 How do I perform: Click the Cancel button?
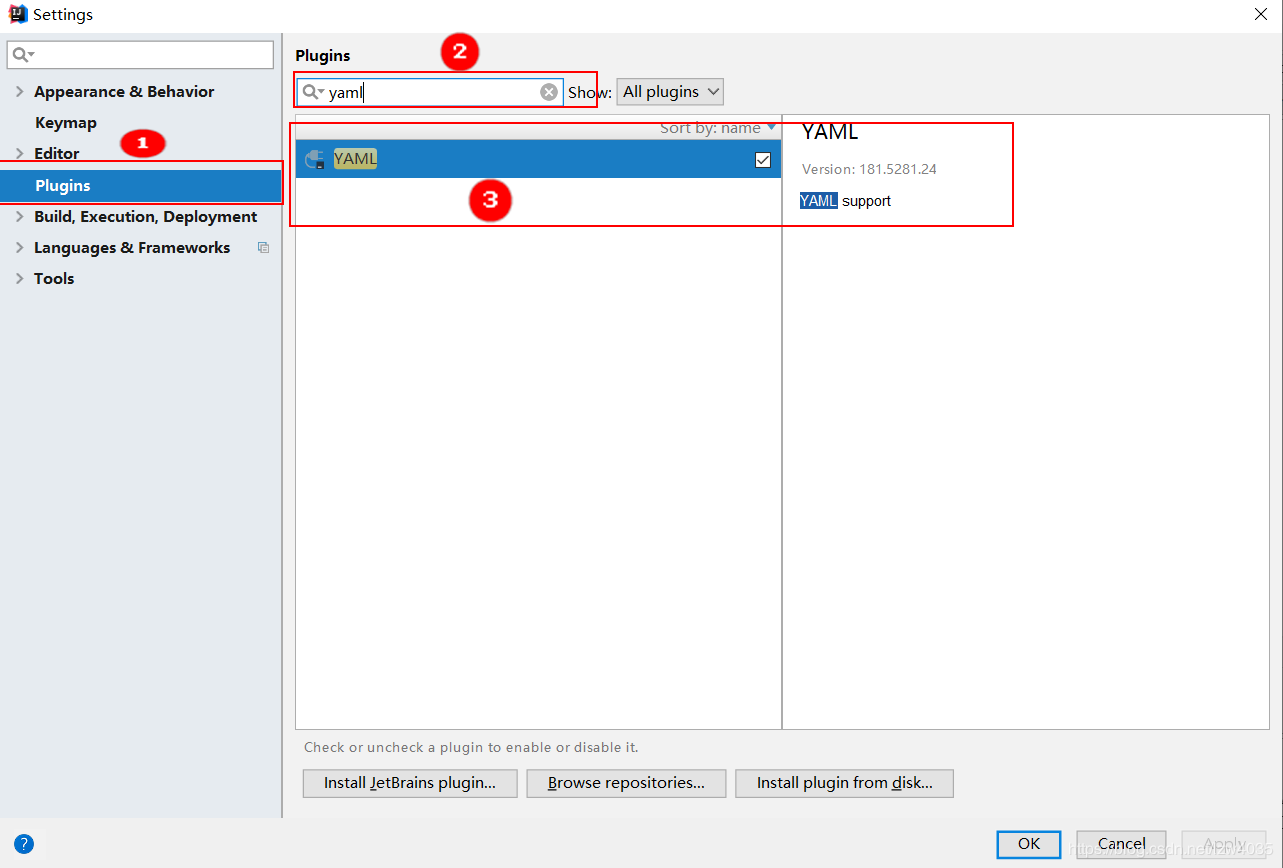tap(1121, 844)
